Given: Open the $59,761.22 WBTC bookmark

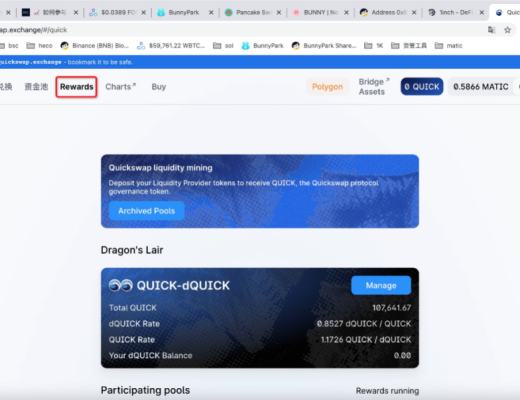Looking at the screenshot, I should [x=171, y=46].
